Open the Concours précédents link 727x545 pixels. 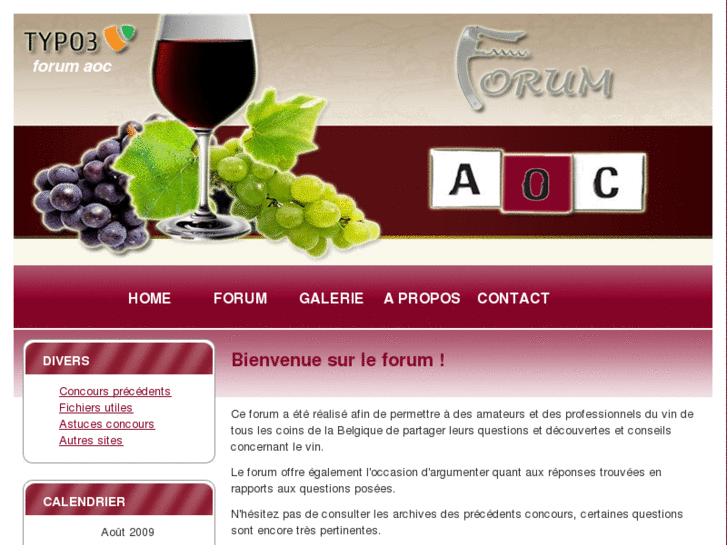pyautogui.click(x=115, y=391)
